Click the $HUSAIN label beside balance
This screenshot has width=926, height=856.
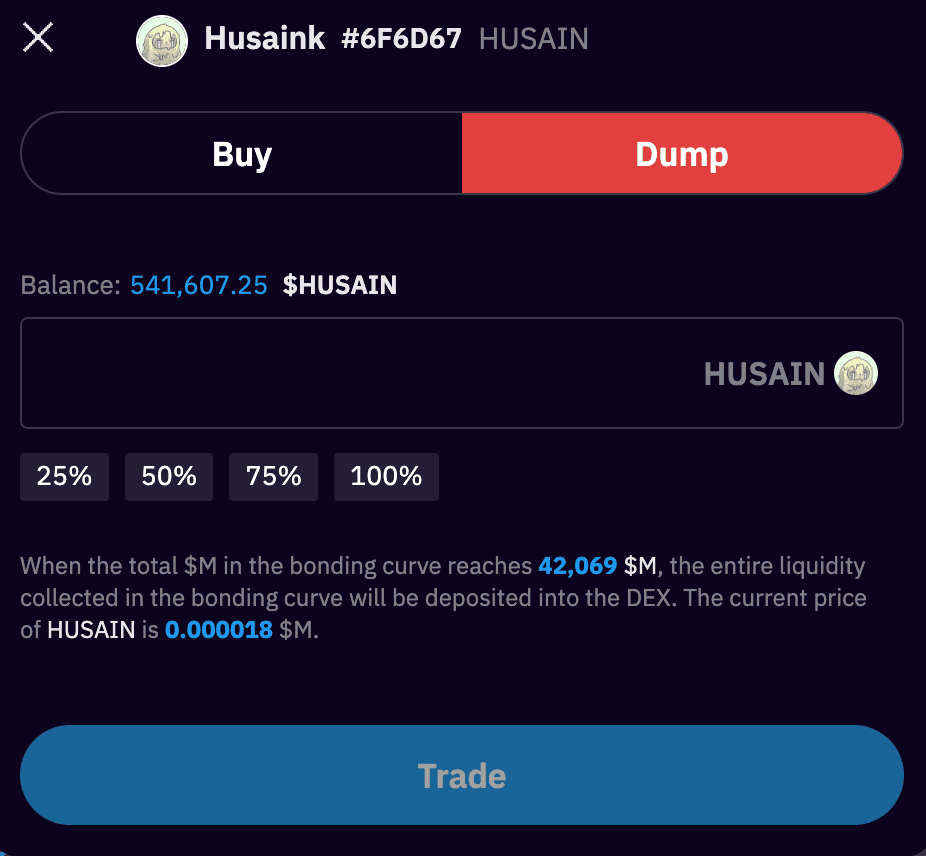(340, 285)
